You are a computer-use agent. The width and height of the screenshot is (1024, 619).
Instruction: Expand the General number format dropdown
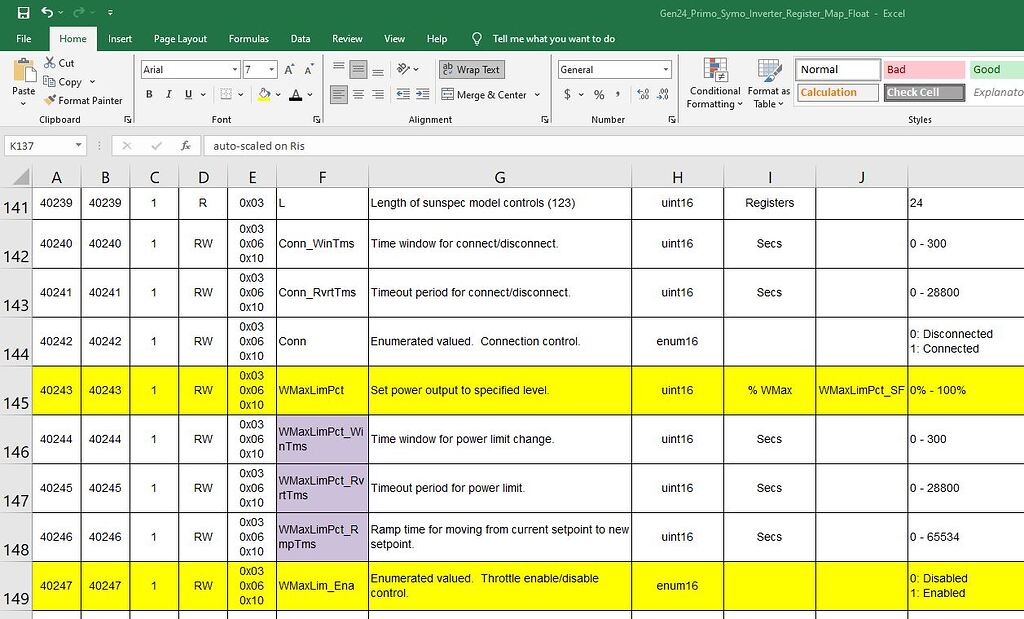666,70
